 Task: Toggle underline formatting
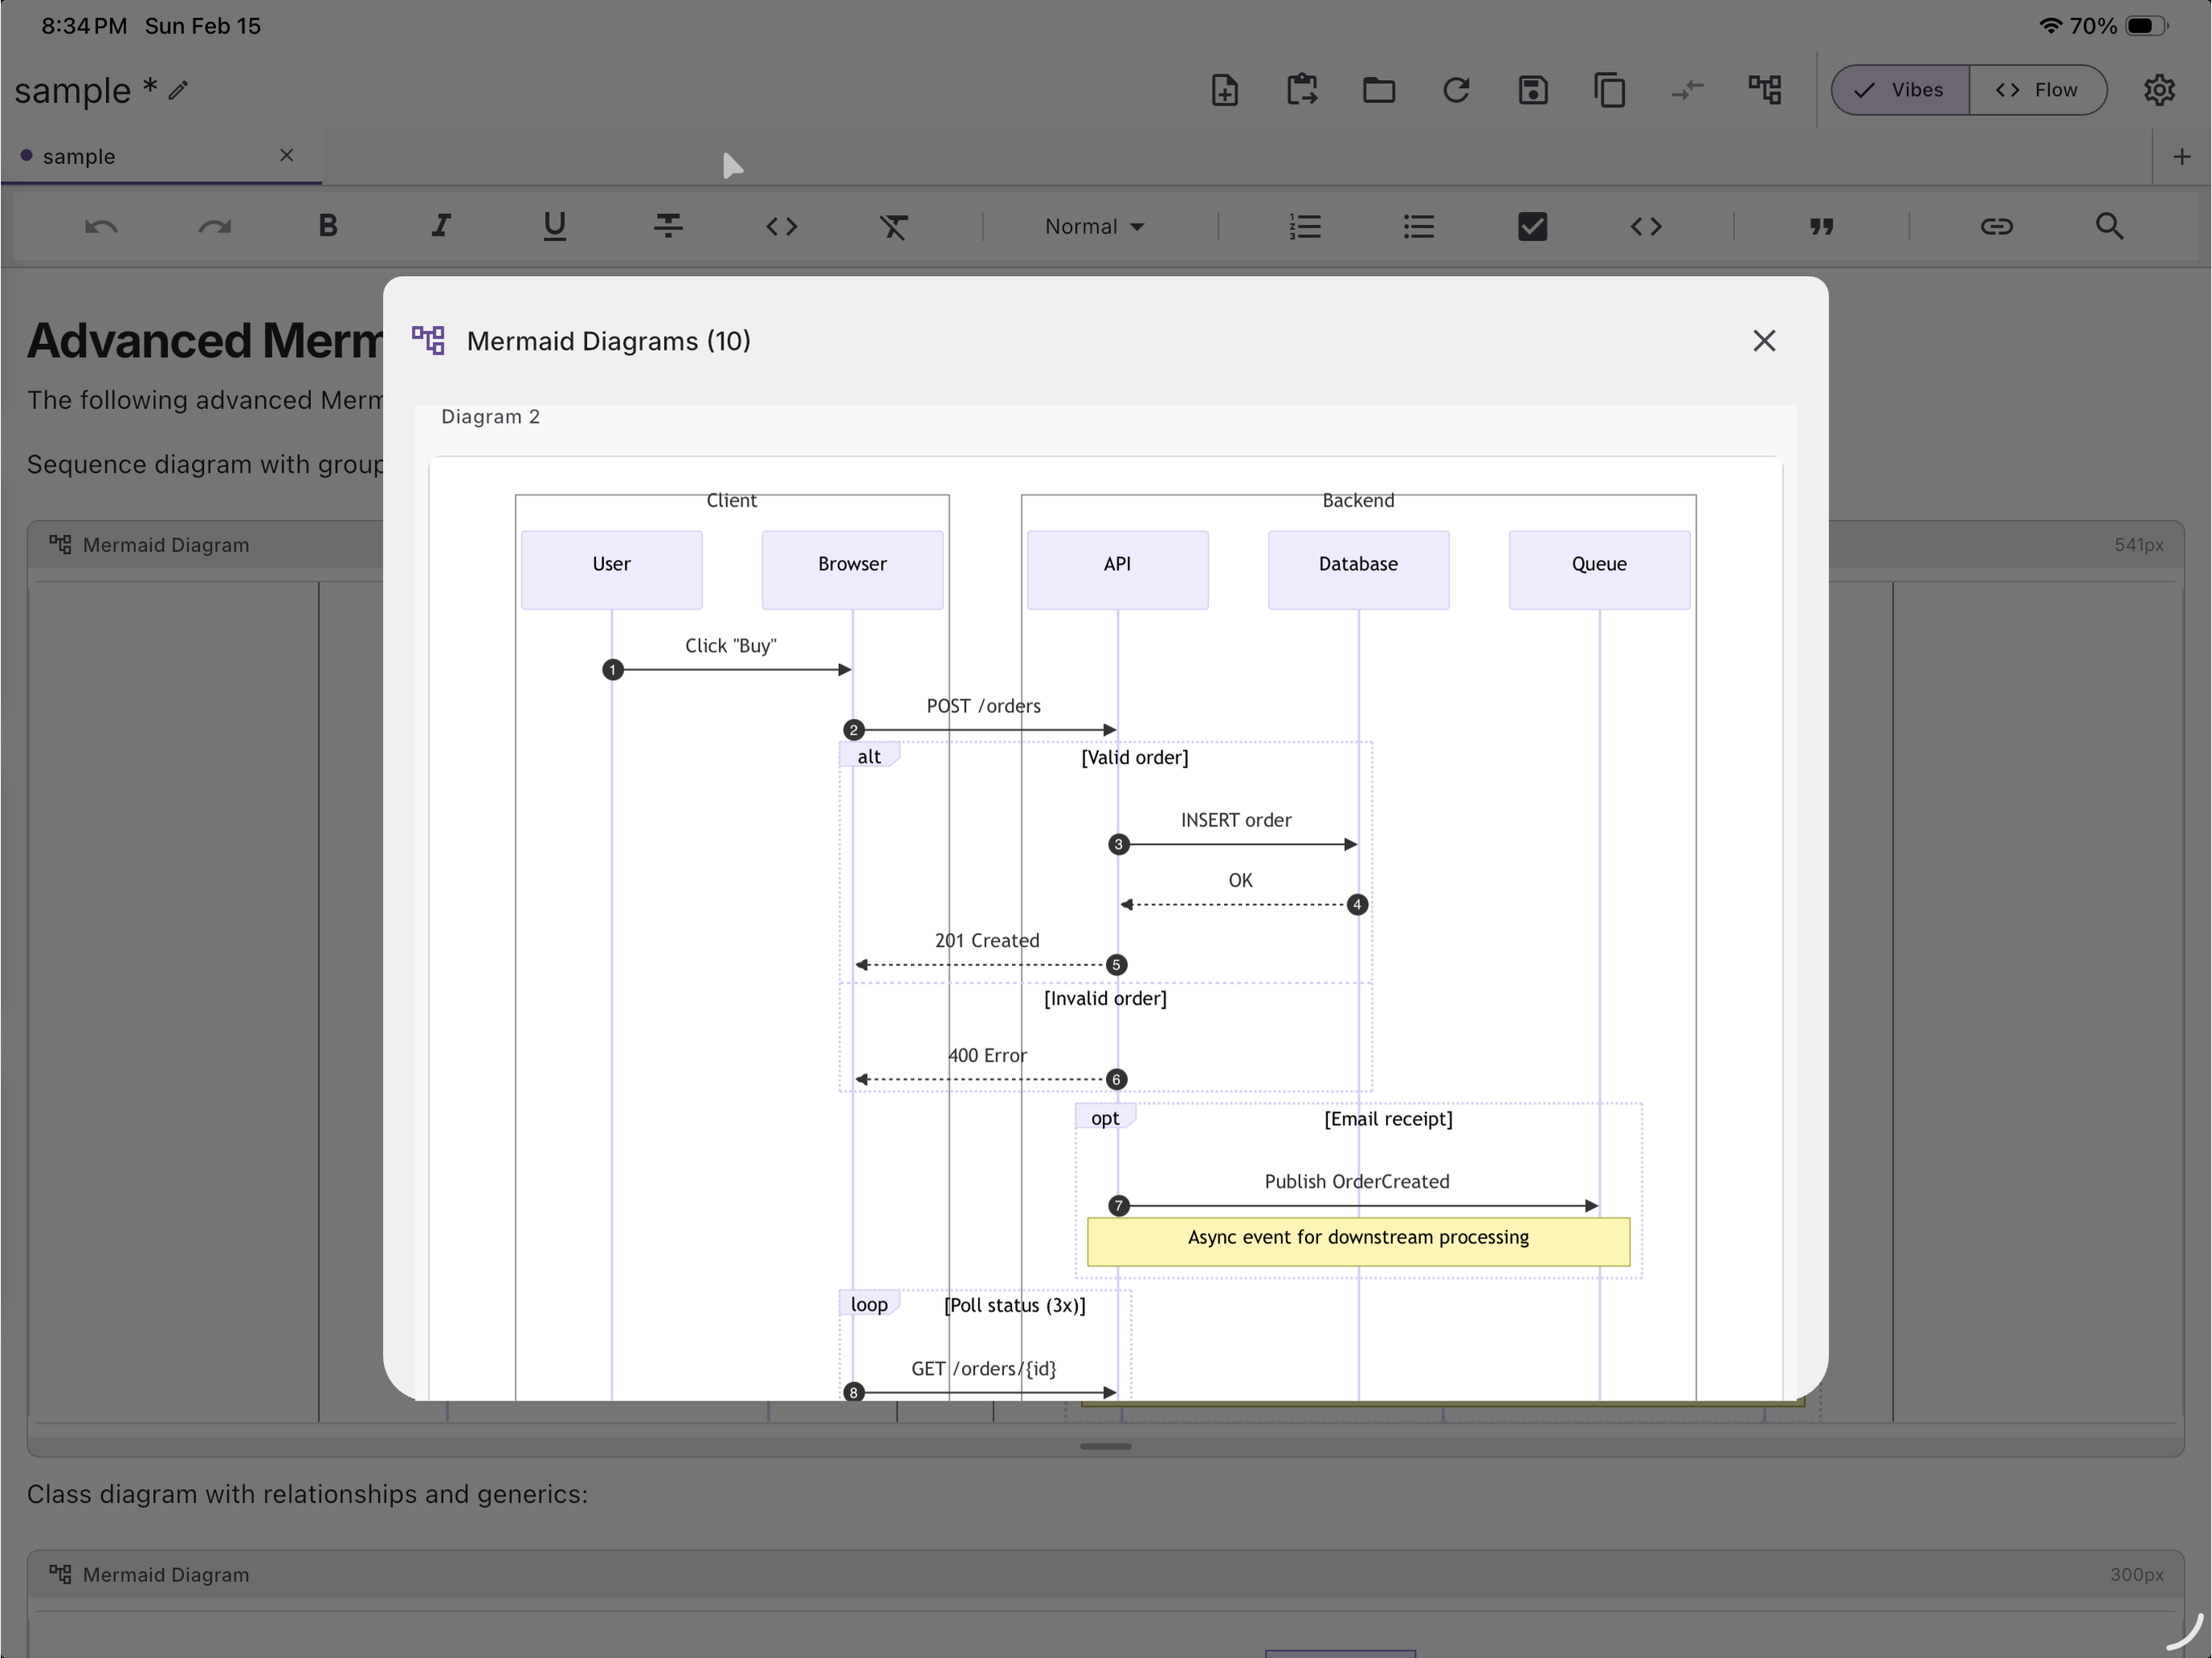pos(554,227)
